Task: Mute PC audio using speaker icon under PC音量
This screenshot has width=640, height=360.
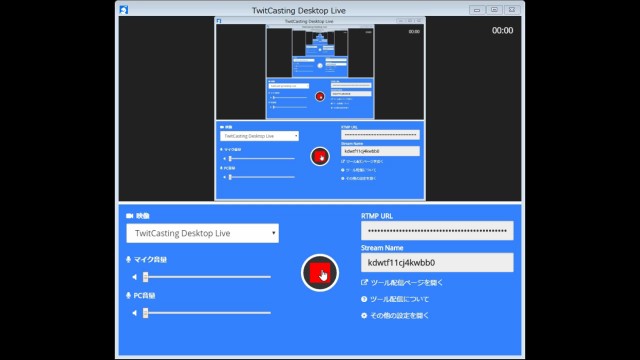Action: (x=134, y=313)
